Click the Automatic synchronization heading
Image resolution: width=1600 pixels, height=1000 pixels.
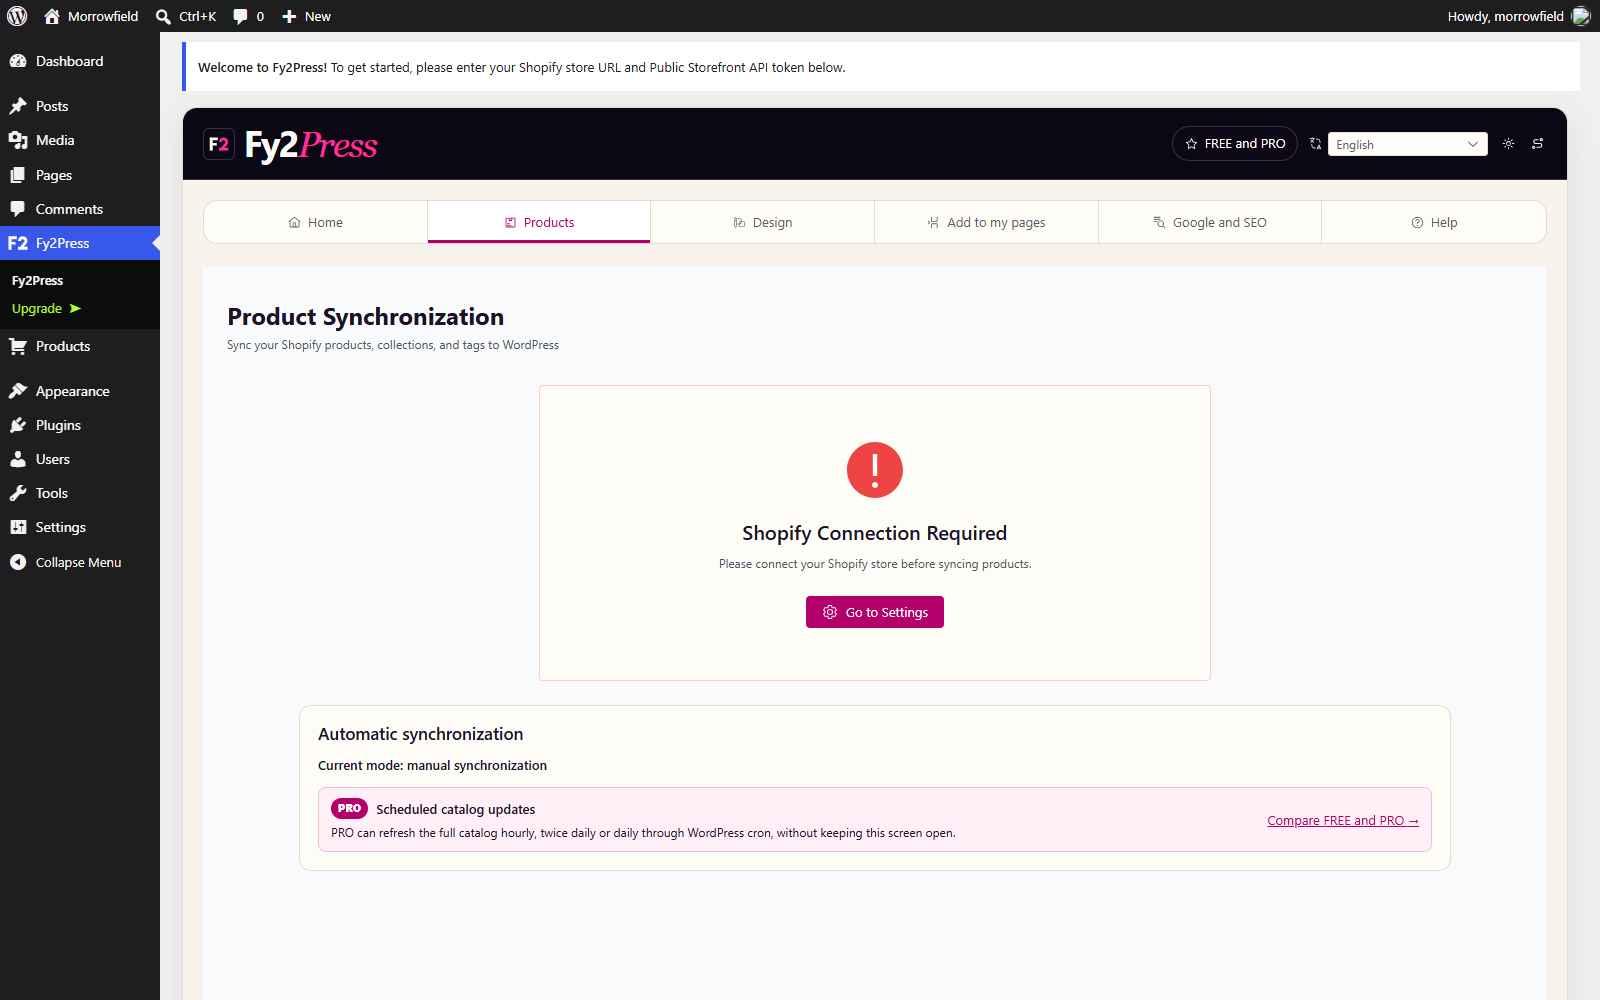tap(421, 734)
